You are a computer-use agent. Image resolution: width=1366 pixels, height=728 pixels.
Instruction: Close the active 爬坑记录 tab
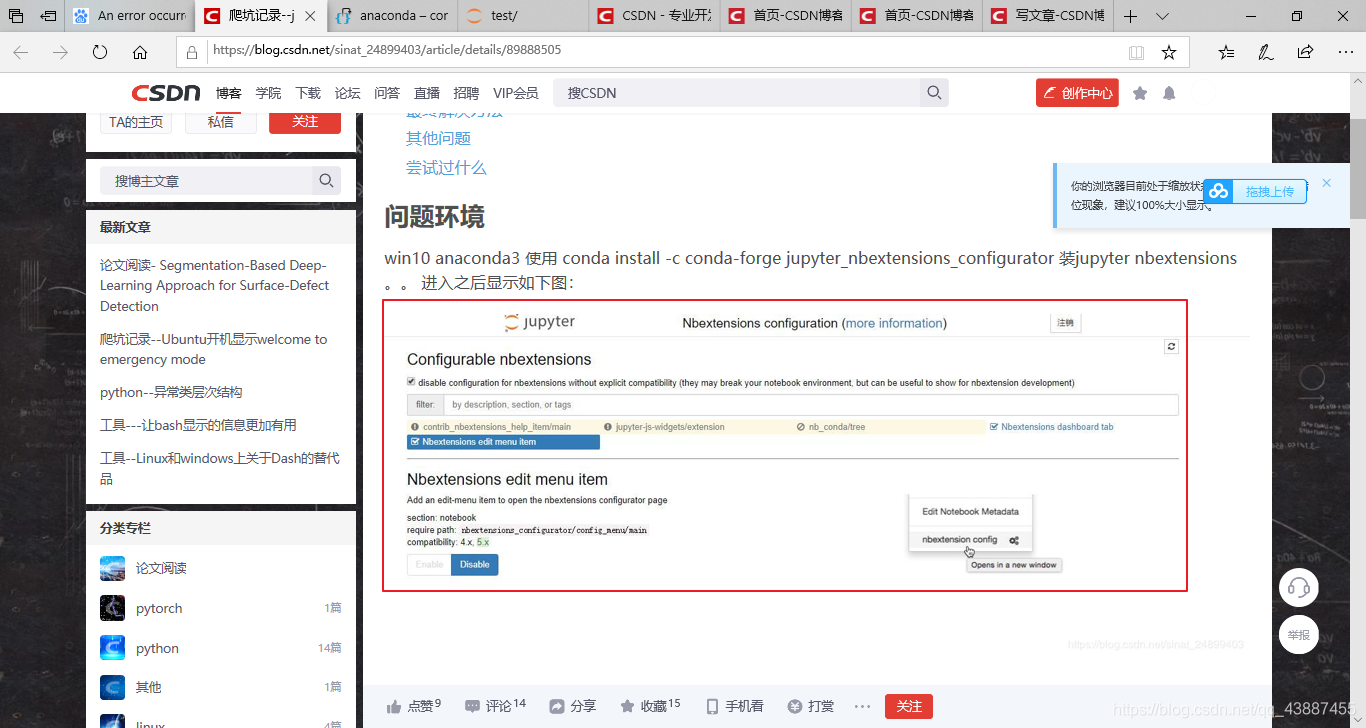[310, 16]
